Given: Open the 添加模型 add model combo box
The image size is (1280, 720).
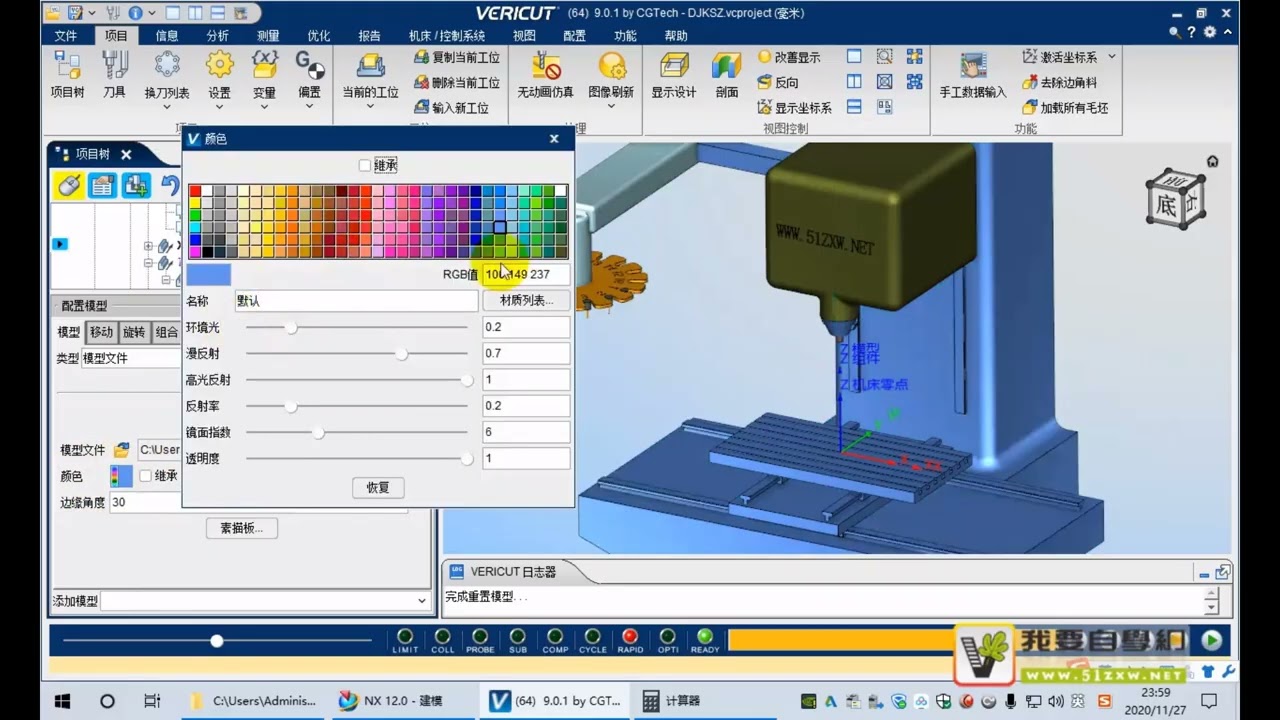Looking at the screenshot, I should pyautogui.click(x=265, y=600).
